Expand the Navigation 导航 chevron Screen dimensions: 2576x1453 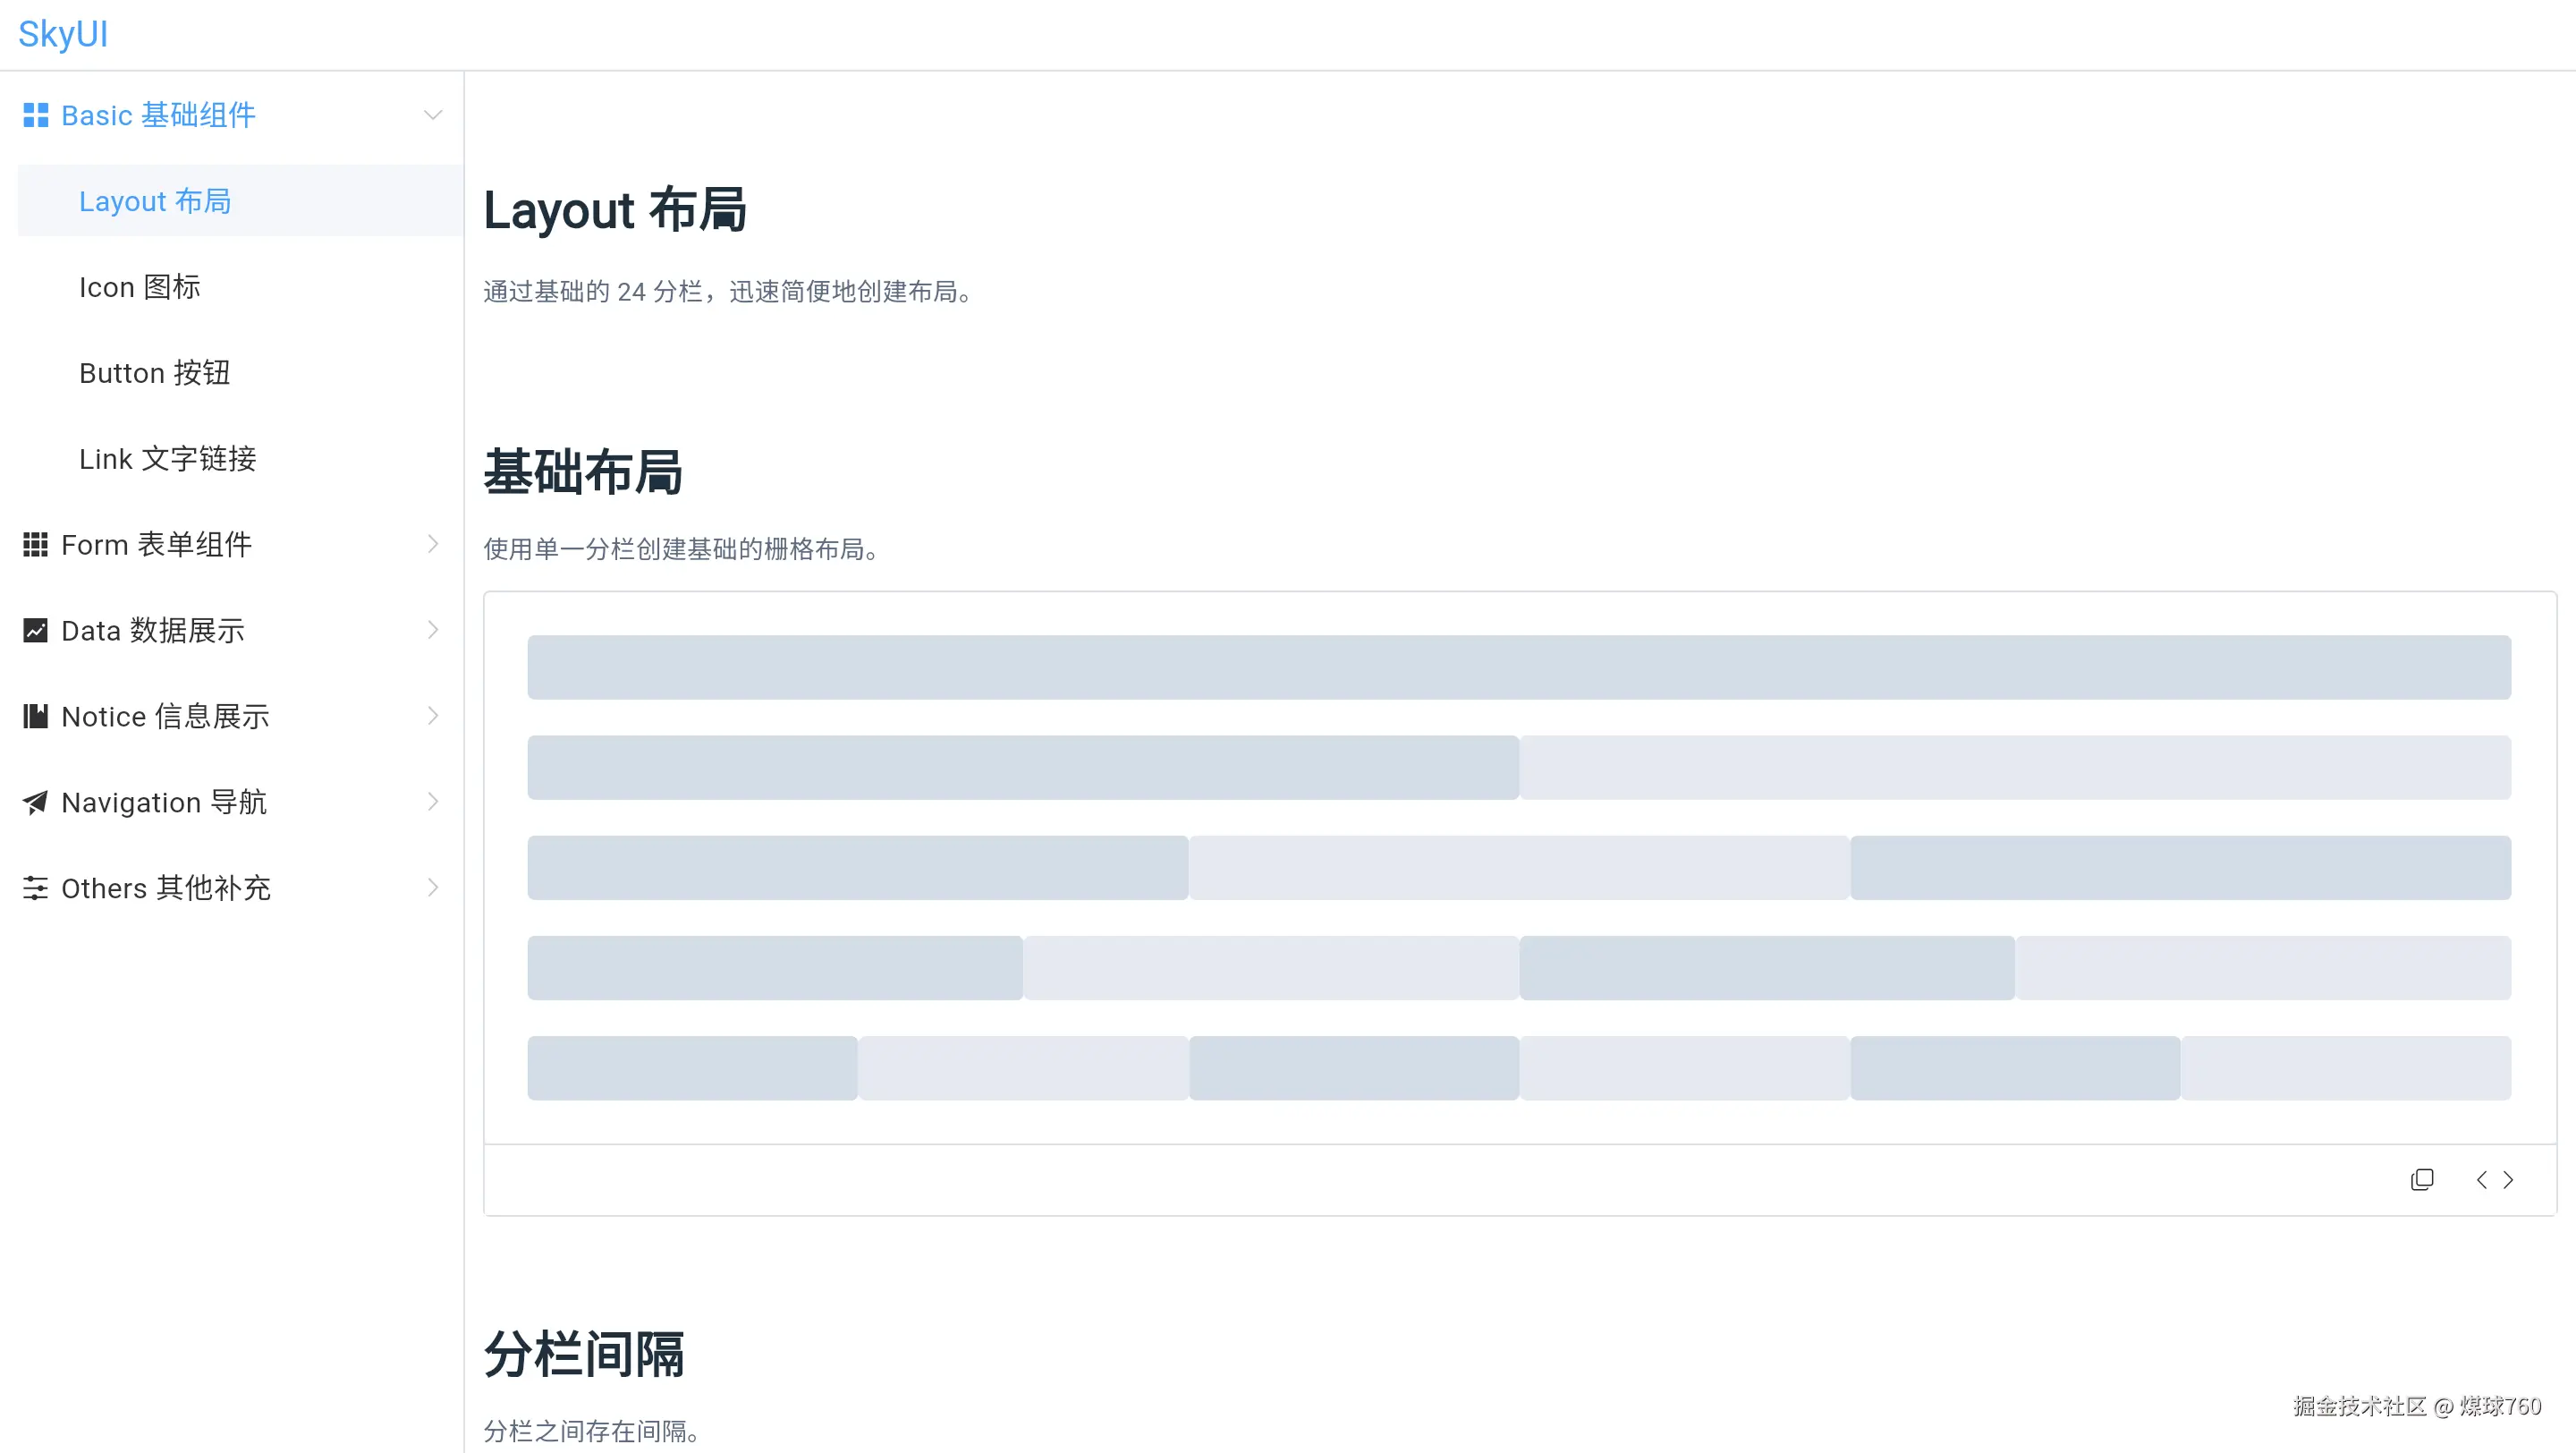coord(432,802)
